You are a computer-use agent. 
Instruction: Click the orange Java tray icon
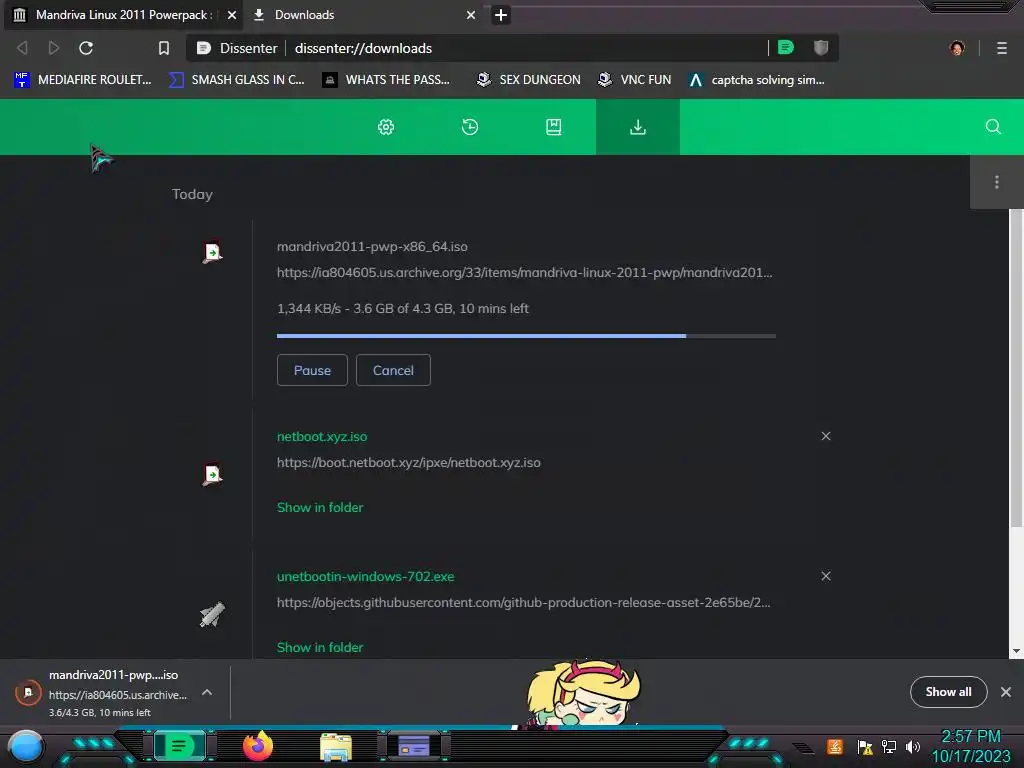pos(835,746)
